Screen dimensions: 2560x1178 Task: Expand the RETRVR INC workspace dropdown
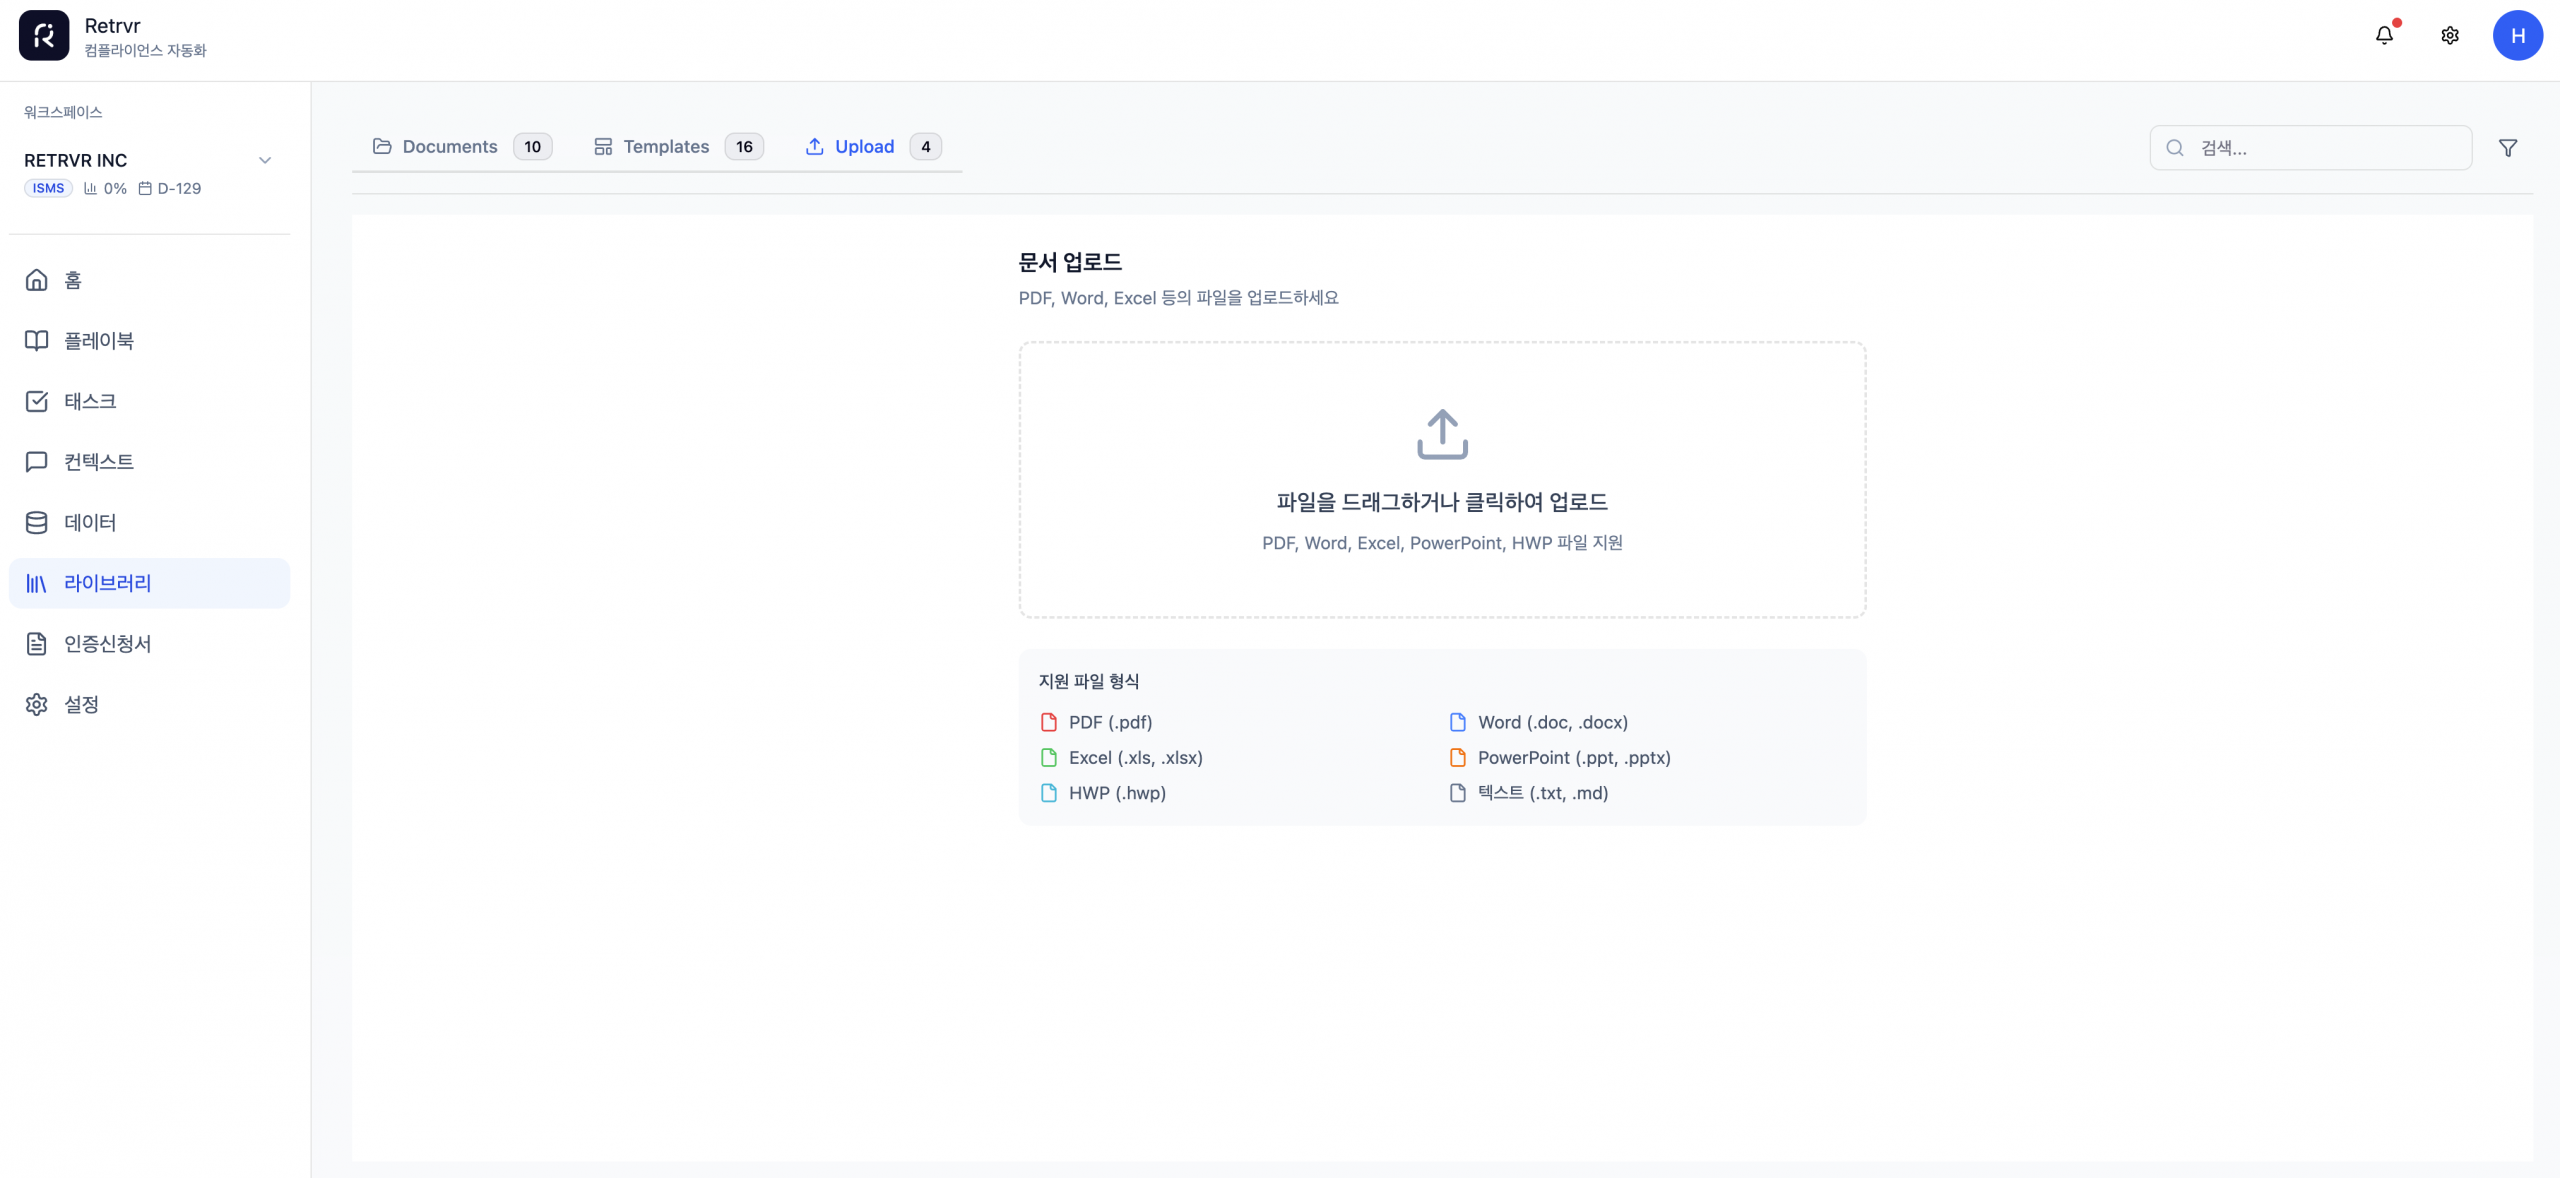(x=264, y=160)
